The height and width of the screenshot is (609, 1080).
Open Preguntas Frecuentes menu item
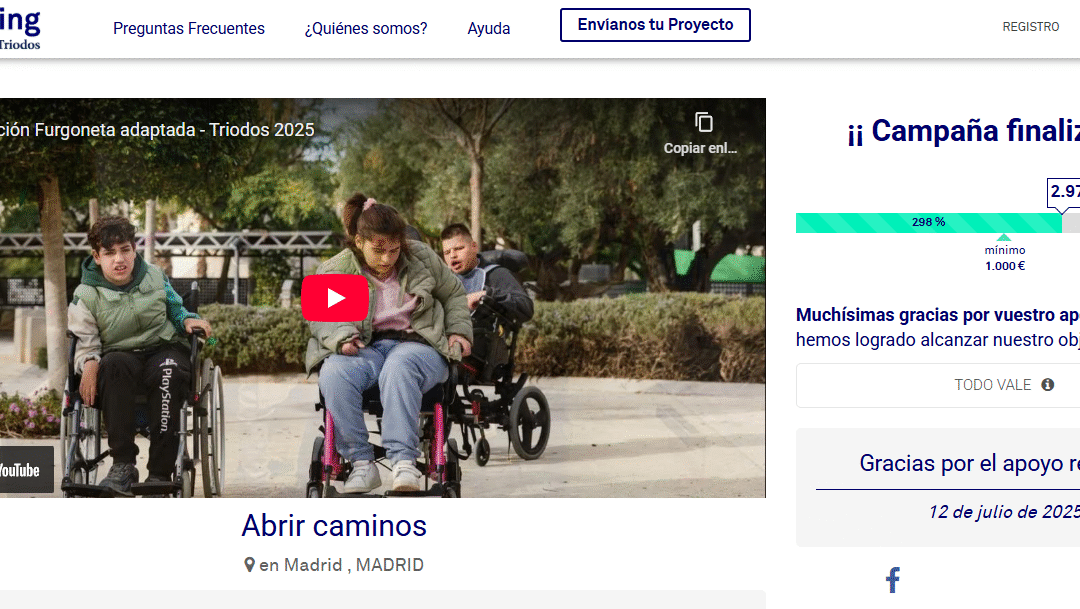click(189, 28)
